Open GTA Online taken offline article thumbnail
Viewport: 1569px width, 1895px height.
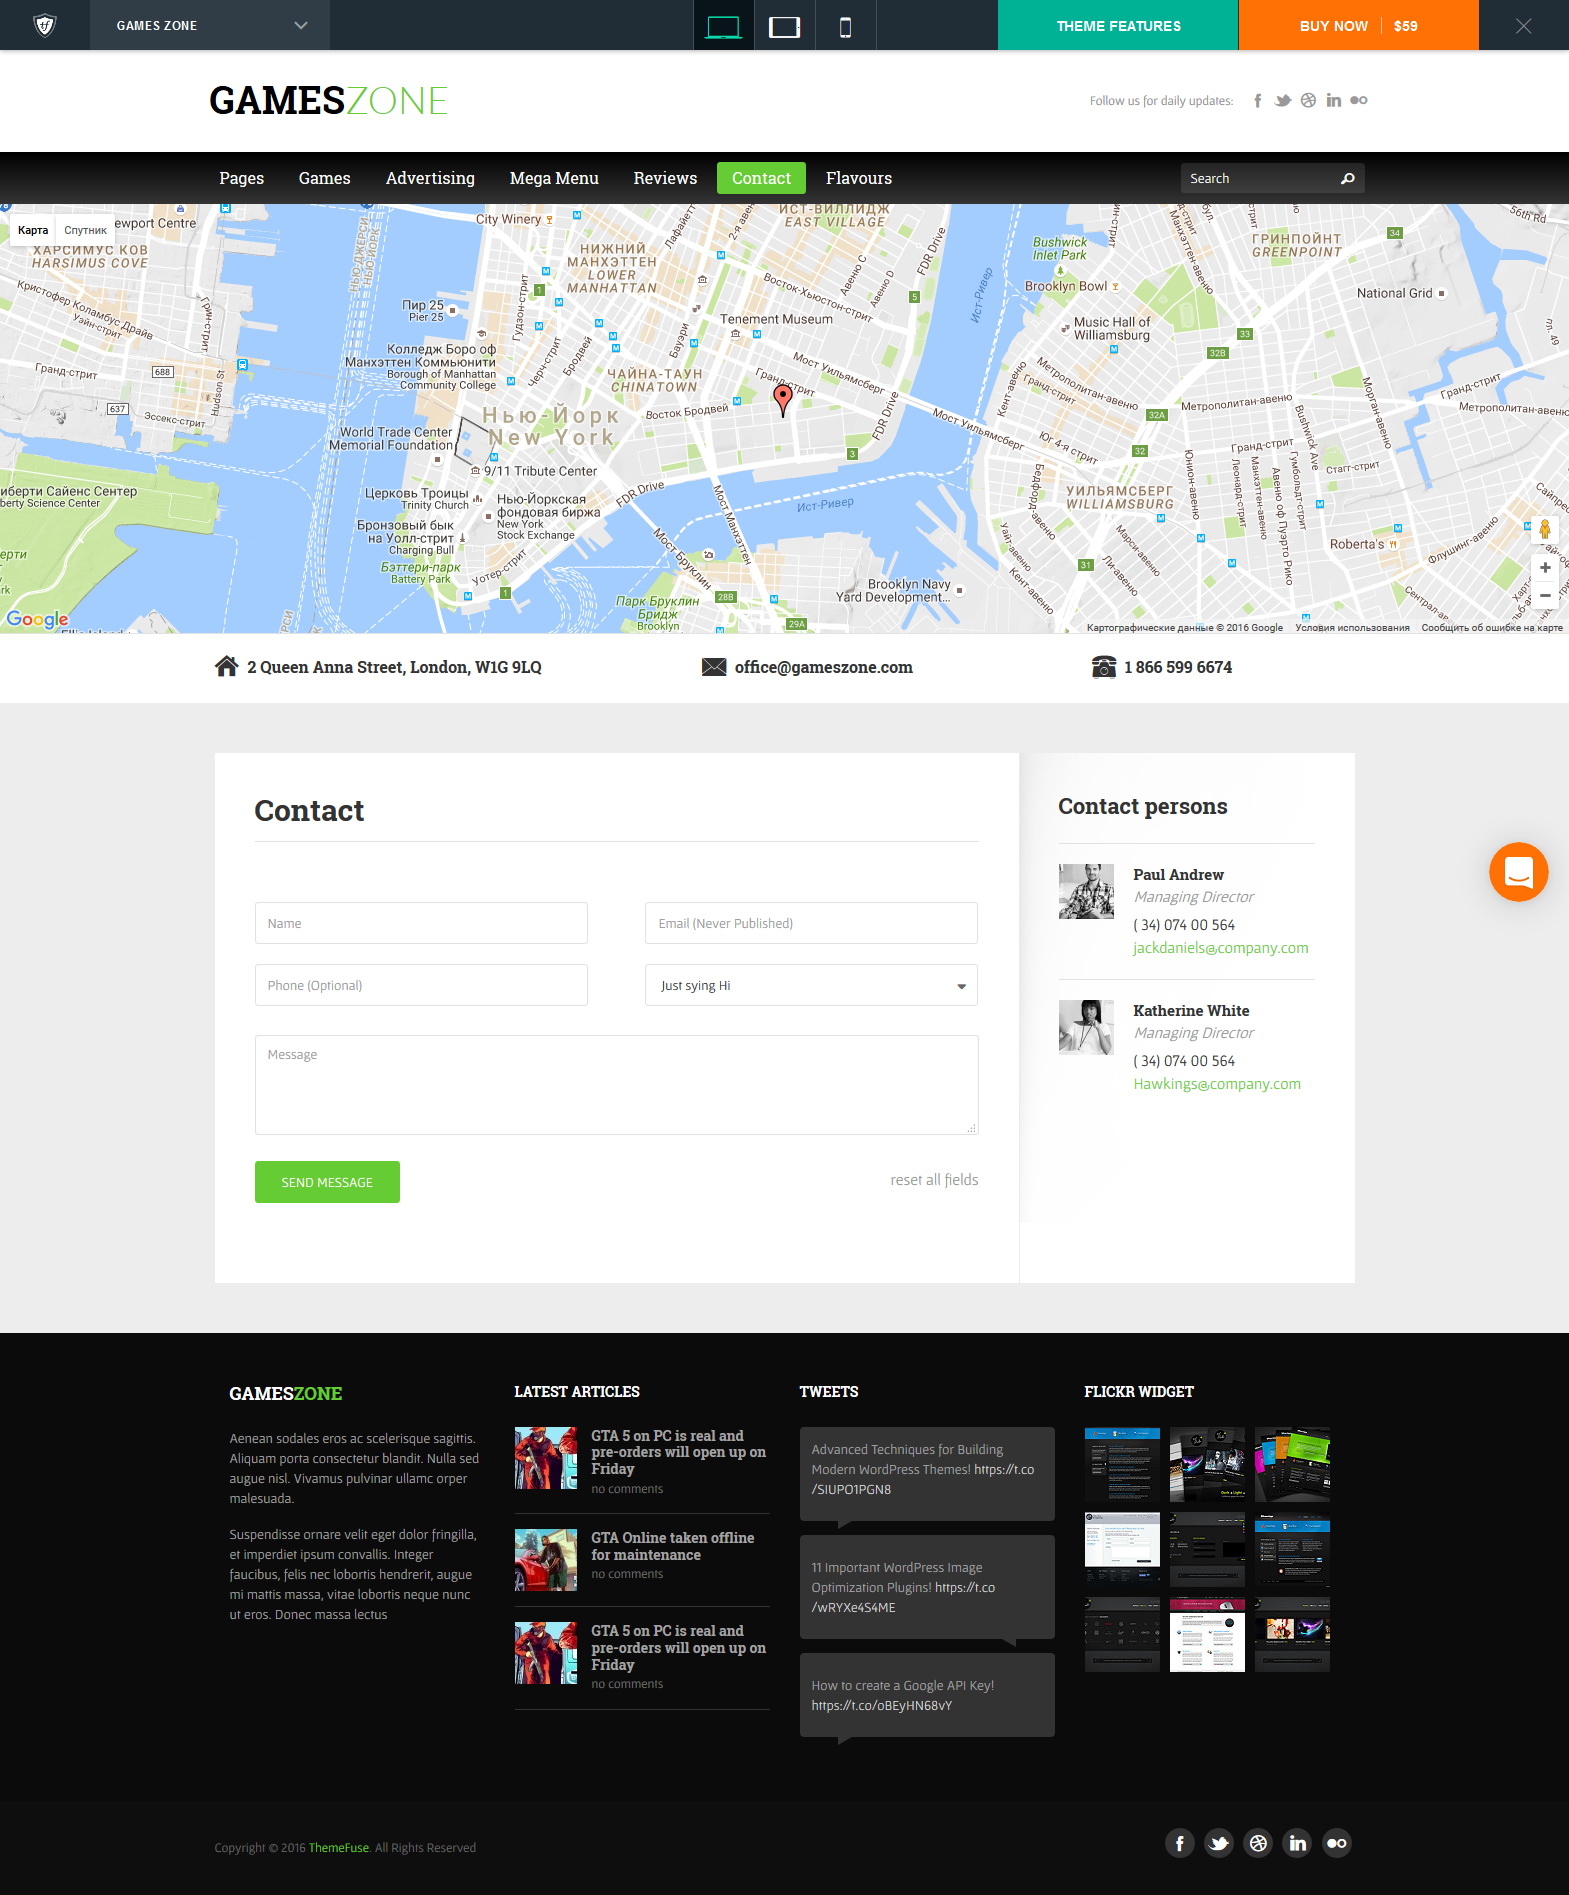coord(546,1560)
